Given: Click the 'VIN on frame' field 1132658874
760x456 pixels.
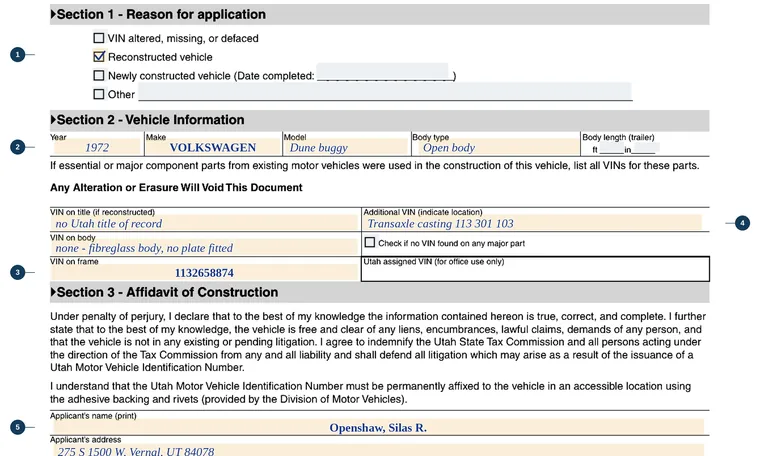Looking at the screenshot, I should click(x=205, y=273).
